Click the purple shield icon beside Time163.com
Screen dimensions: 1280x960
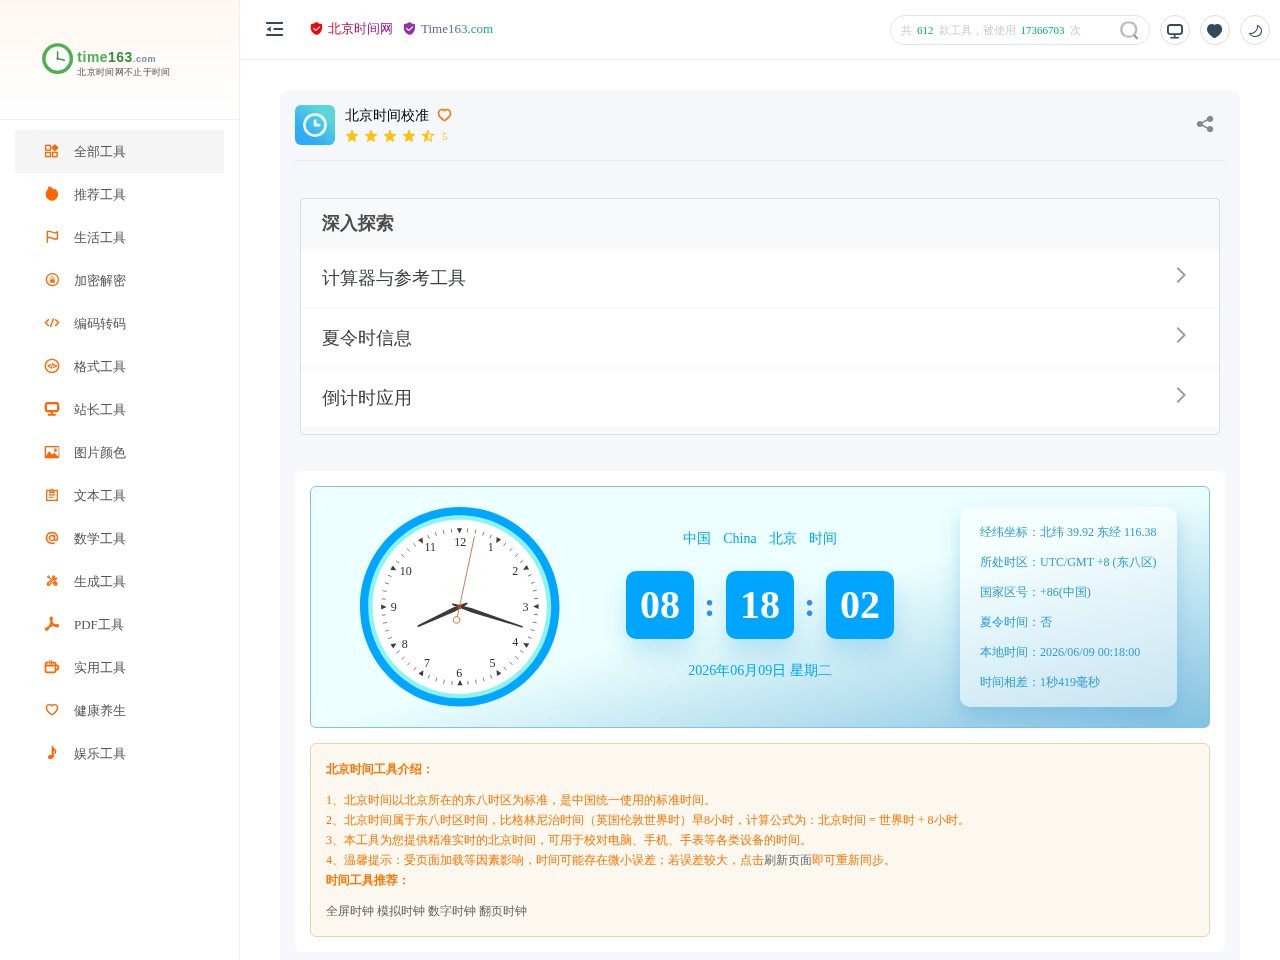pyautogui.click(x=409, y=29)
